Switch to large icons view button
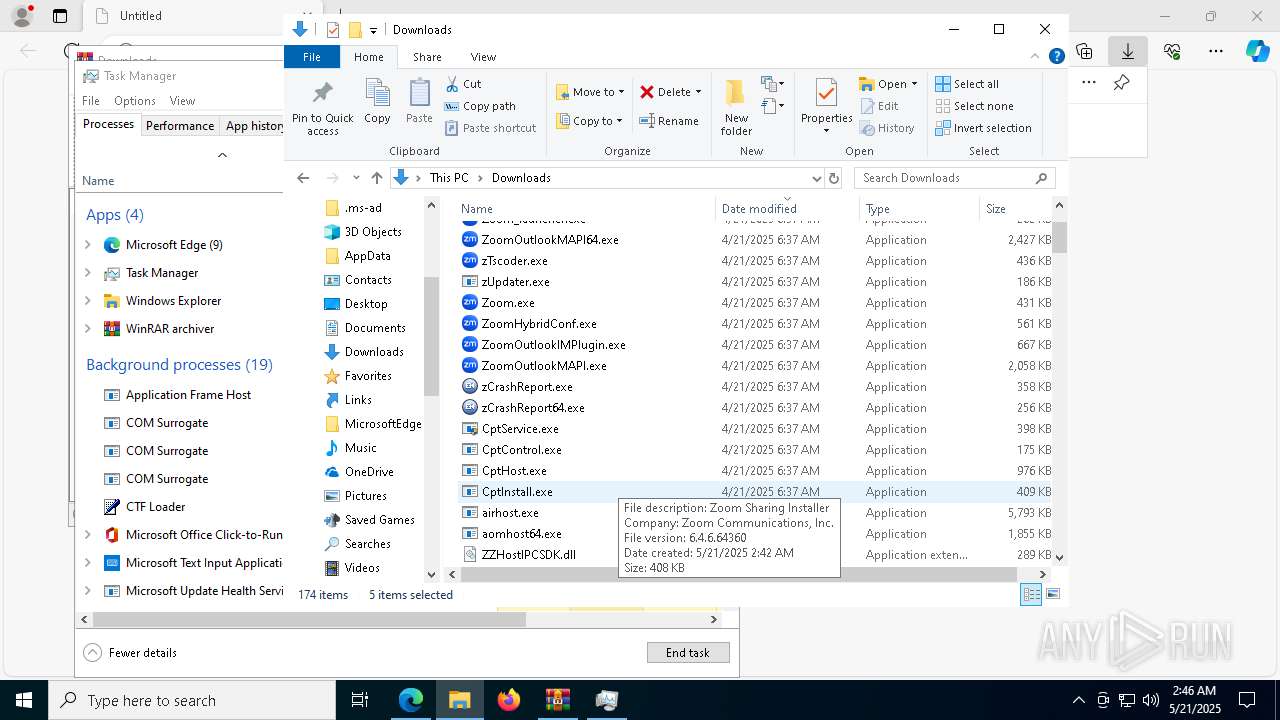This screenshot has height=720, width=1280. coord(1052,594)
